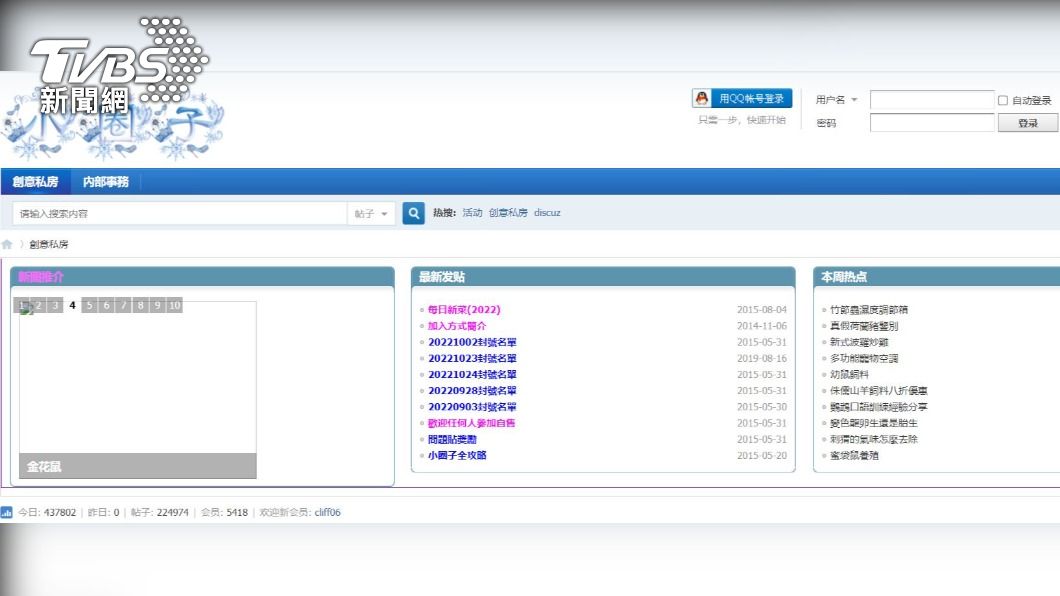Enable the 自动登录 checkbox

(x=1003, y=100)
